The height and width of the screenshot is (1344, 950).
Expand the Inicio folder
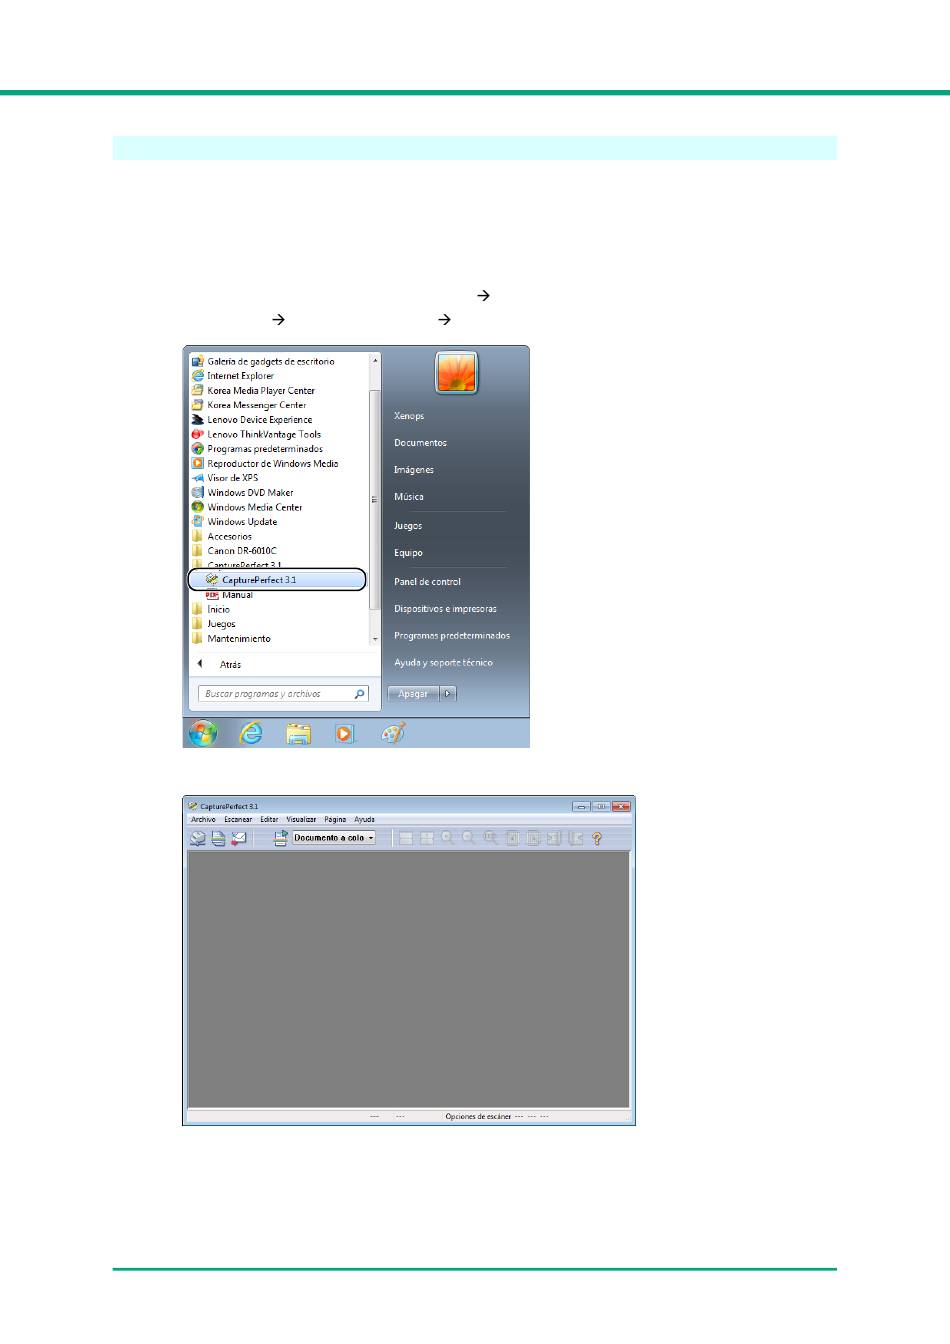(211, 609)
